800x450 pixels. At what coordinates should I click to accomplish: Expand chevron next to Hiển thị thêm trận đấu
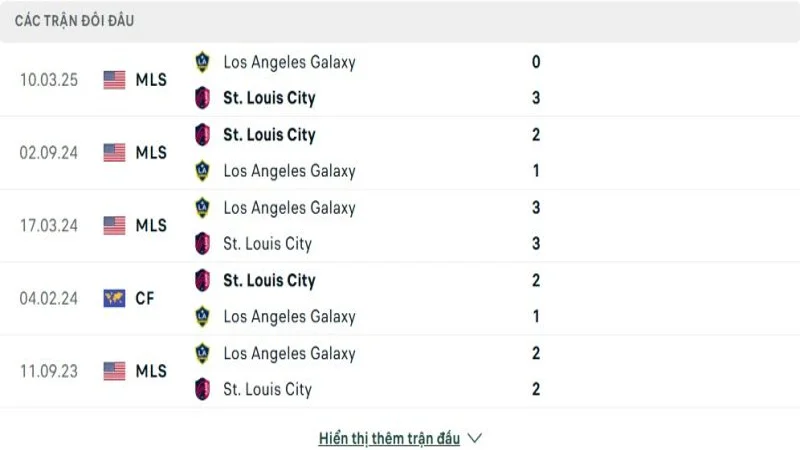[475, 438]
